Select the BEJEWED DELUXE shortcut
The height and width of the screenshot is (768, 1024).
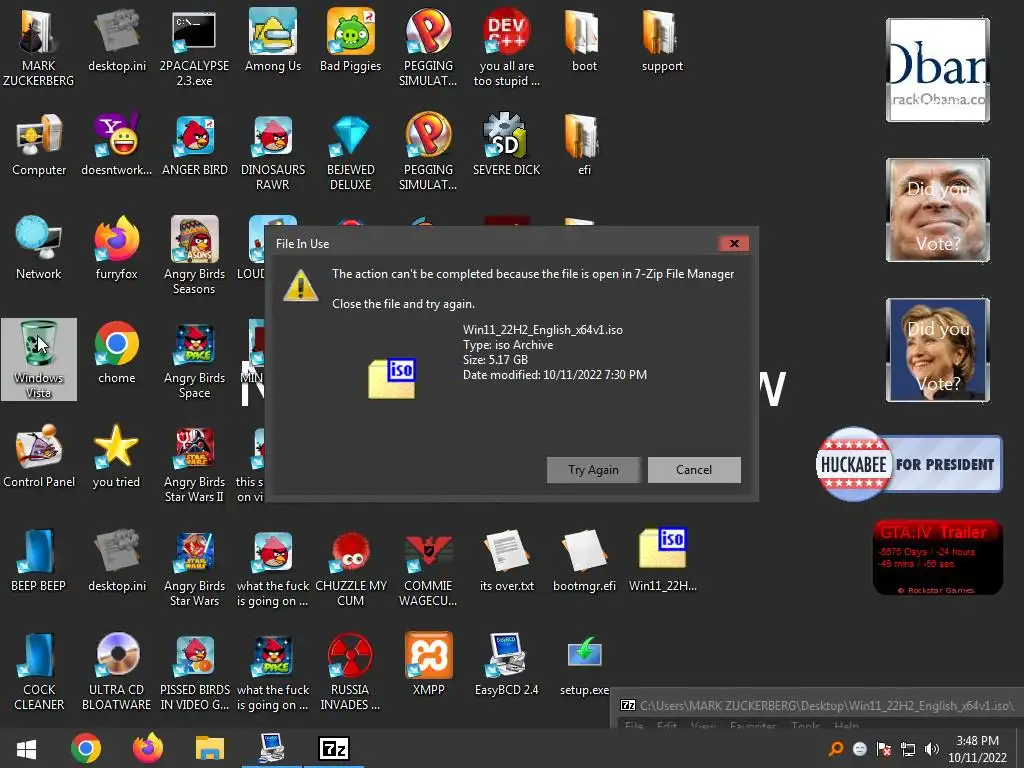pos(351,152)
